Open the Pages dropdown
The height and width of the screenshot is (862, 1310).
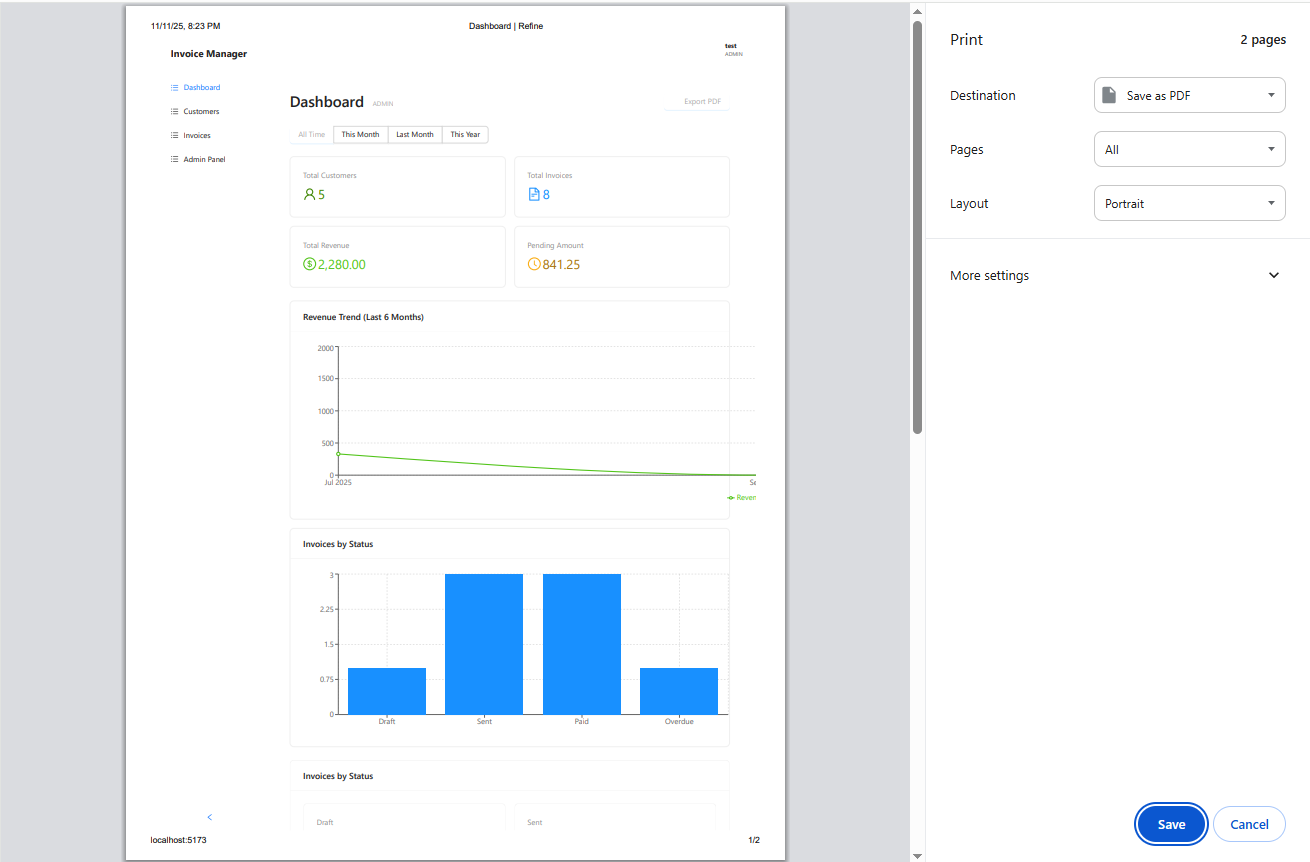point(1189,150)
